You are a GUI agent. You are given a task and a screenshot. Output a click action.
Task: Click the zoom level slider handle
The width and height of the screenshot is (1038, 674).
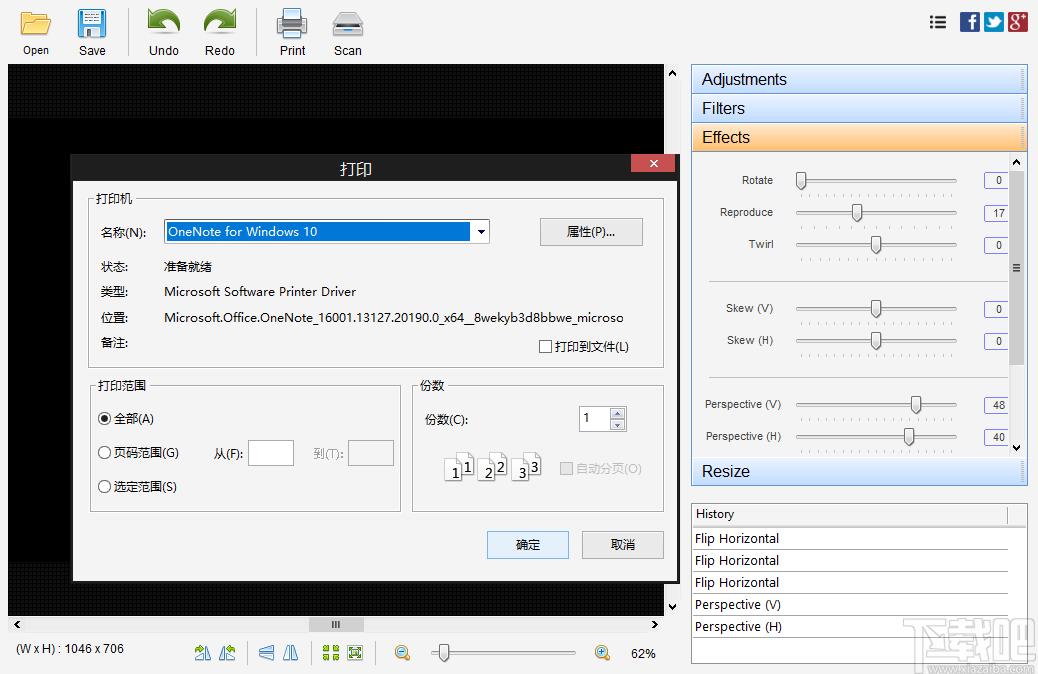[x=444, y=653]
